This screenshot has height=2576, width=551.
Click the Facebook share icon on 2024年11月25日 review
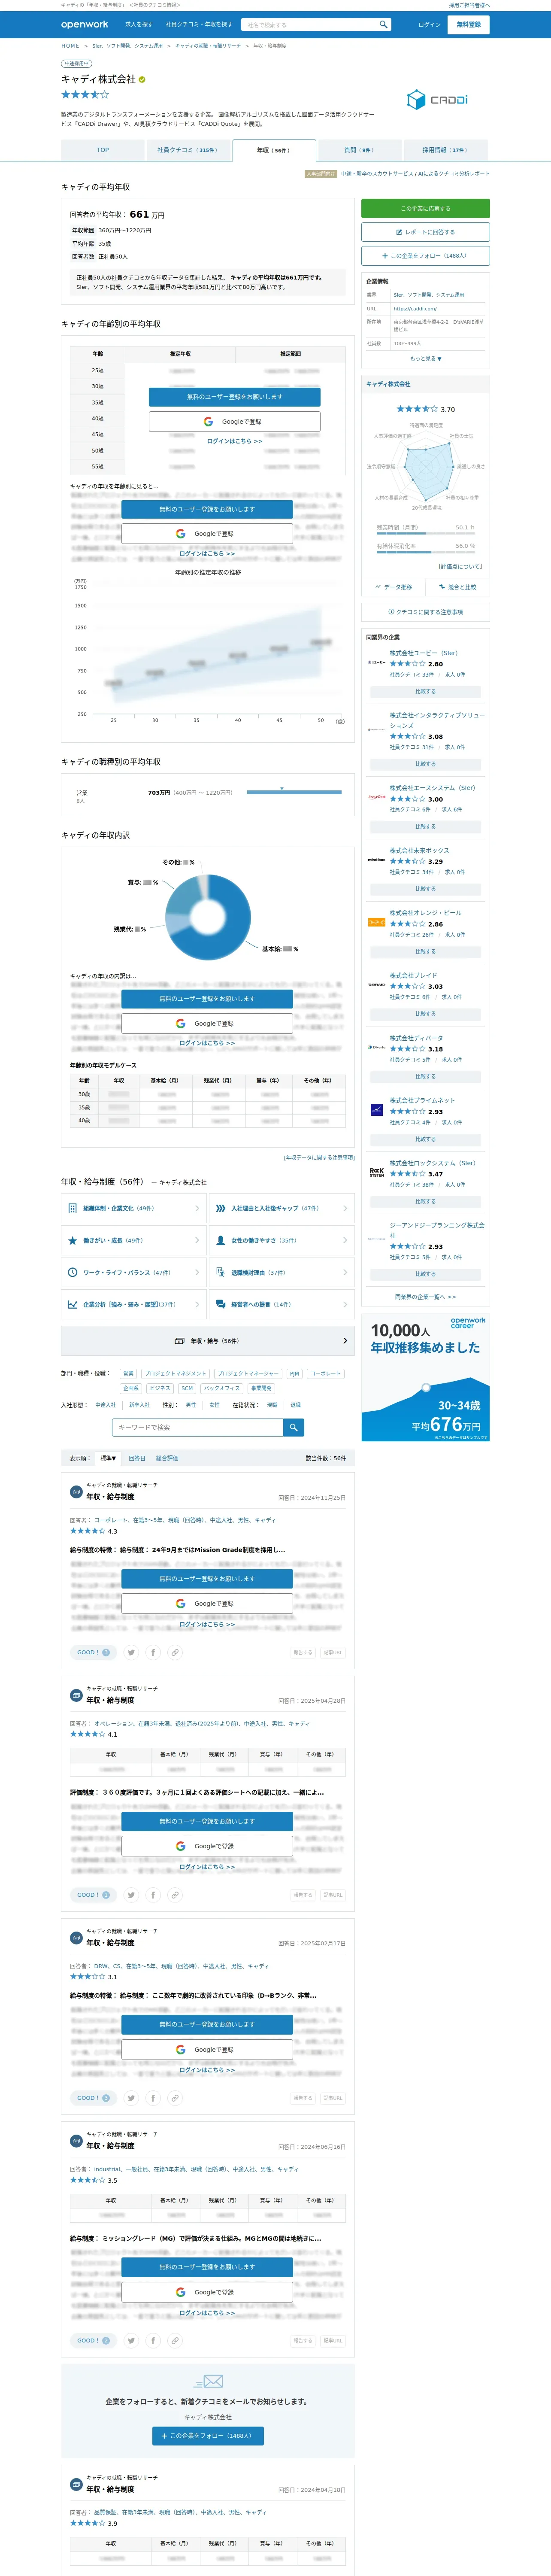pos(153,1652)
